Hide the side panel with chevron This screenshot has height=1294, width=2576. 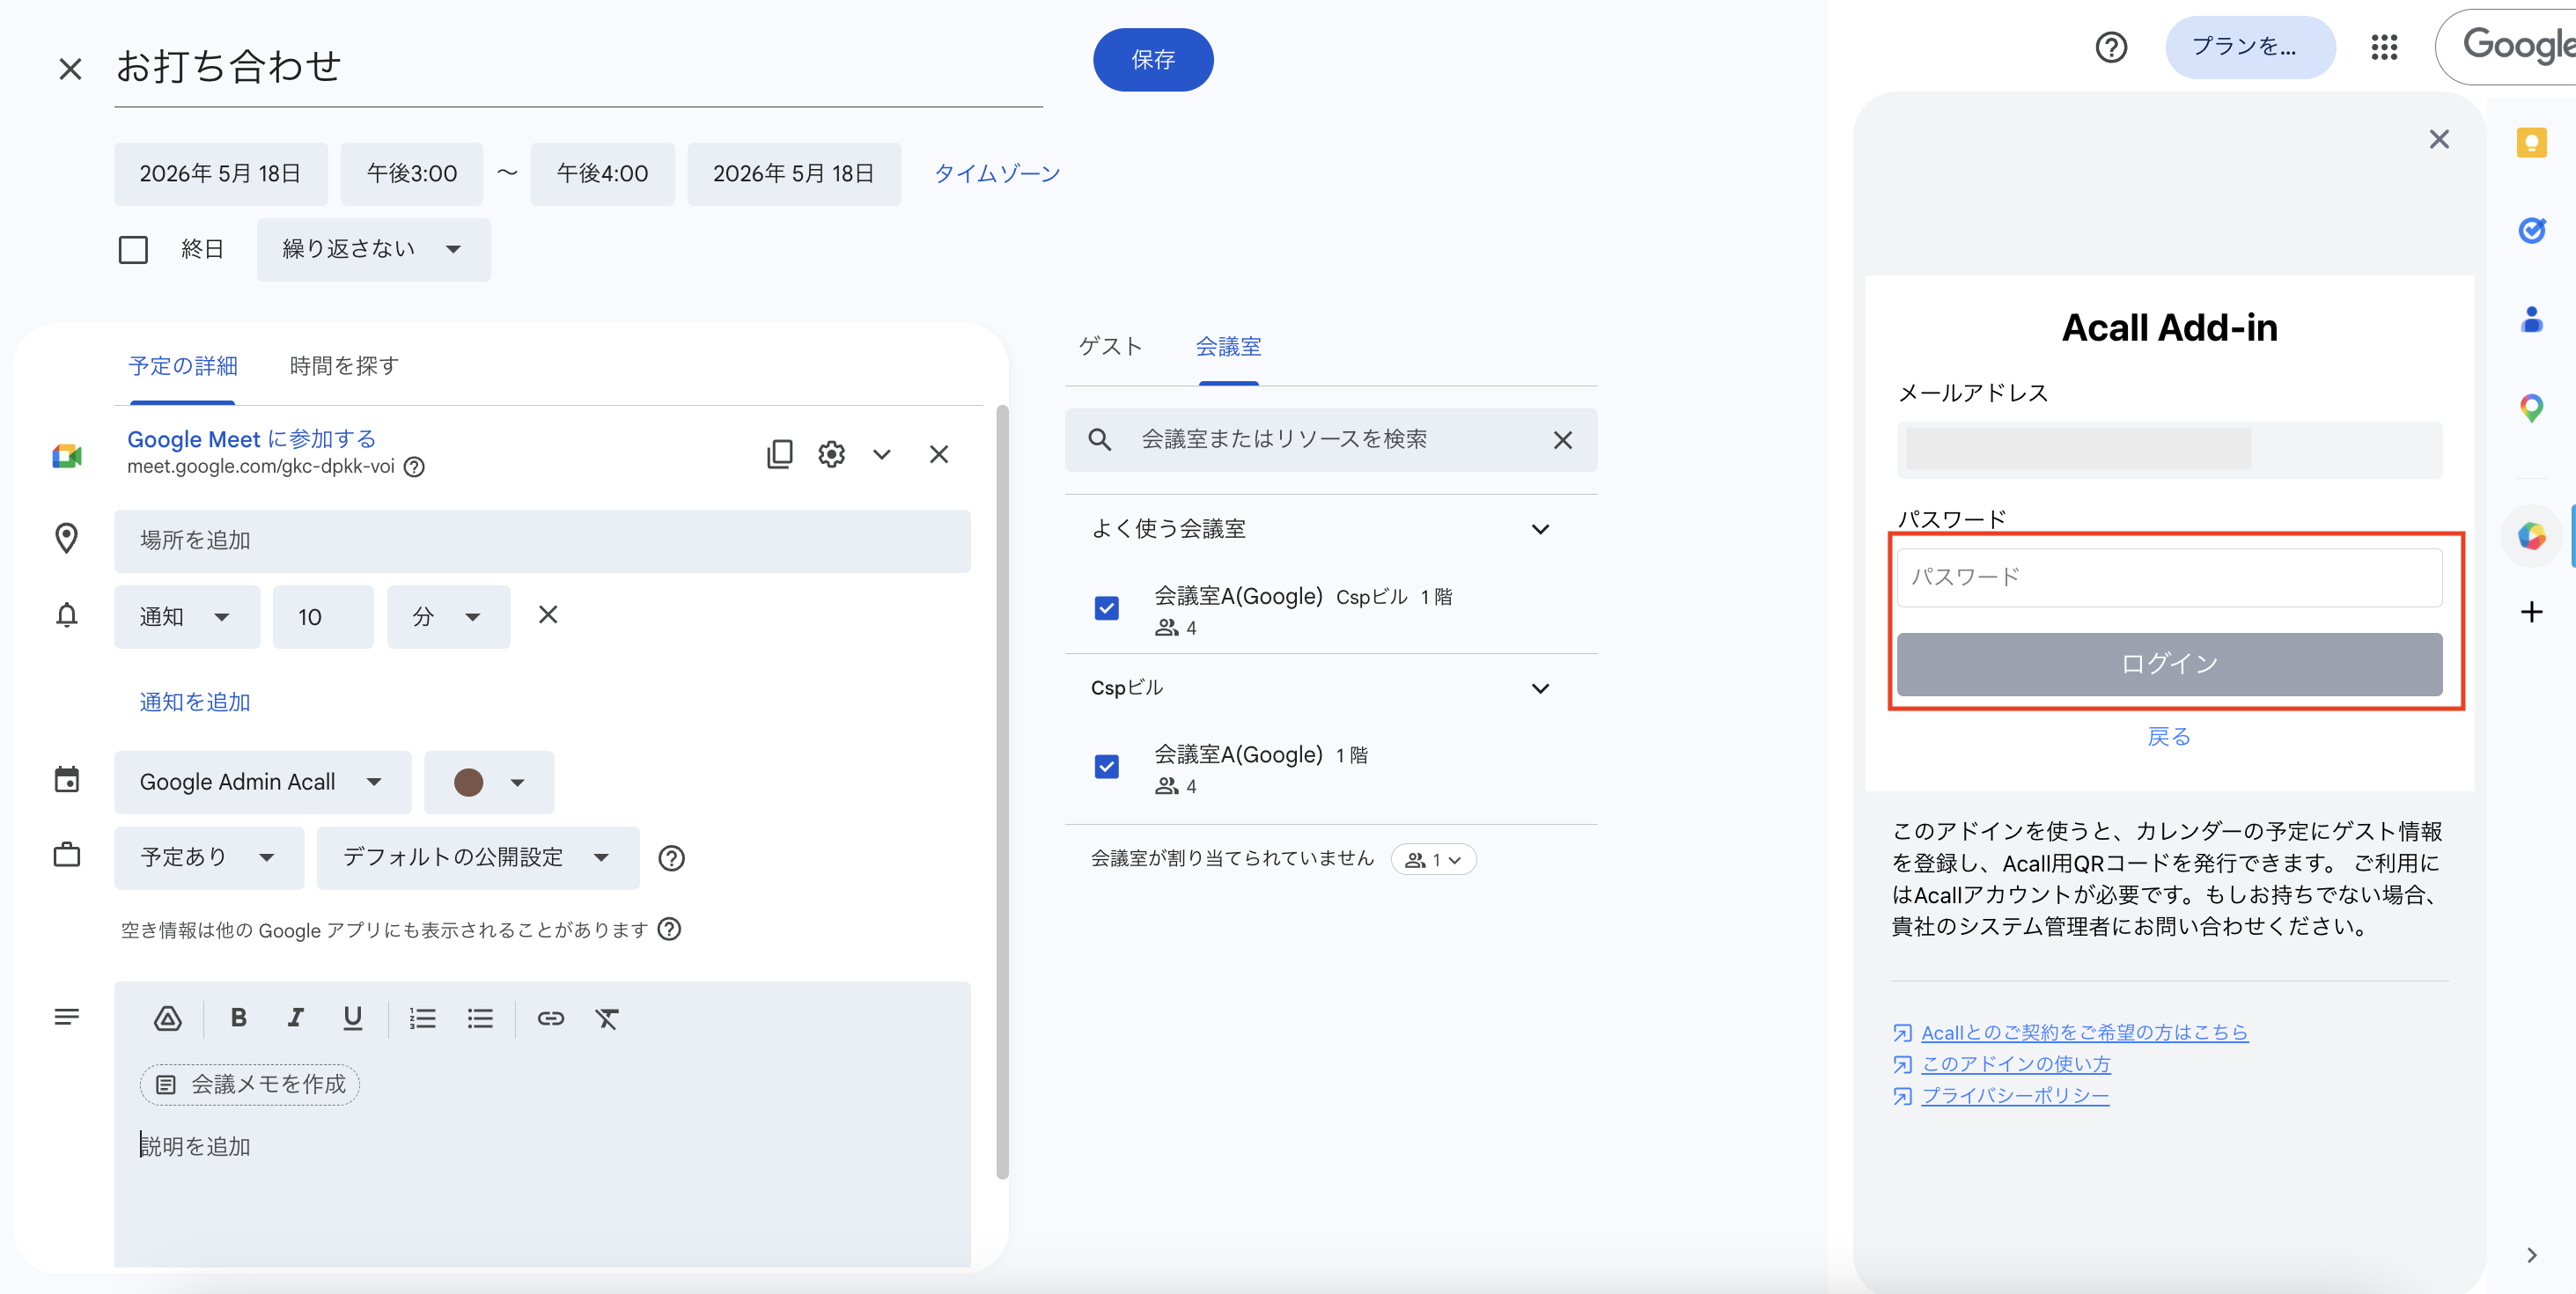[2531, 1255]
